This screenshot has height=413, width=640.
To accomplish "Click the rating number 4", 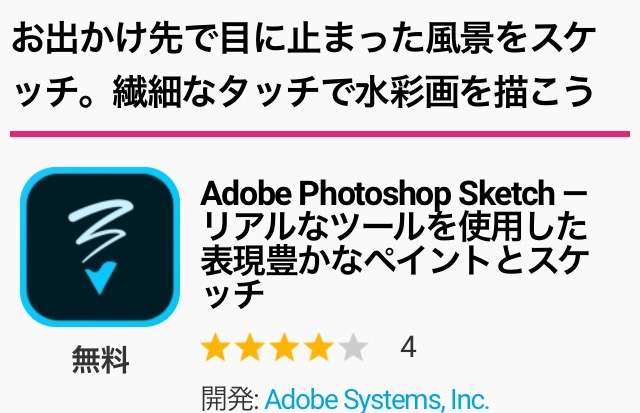I will (408, 347).
